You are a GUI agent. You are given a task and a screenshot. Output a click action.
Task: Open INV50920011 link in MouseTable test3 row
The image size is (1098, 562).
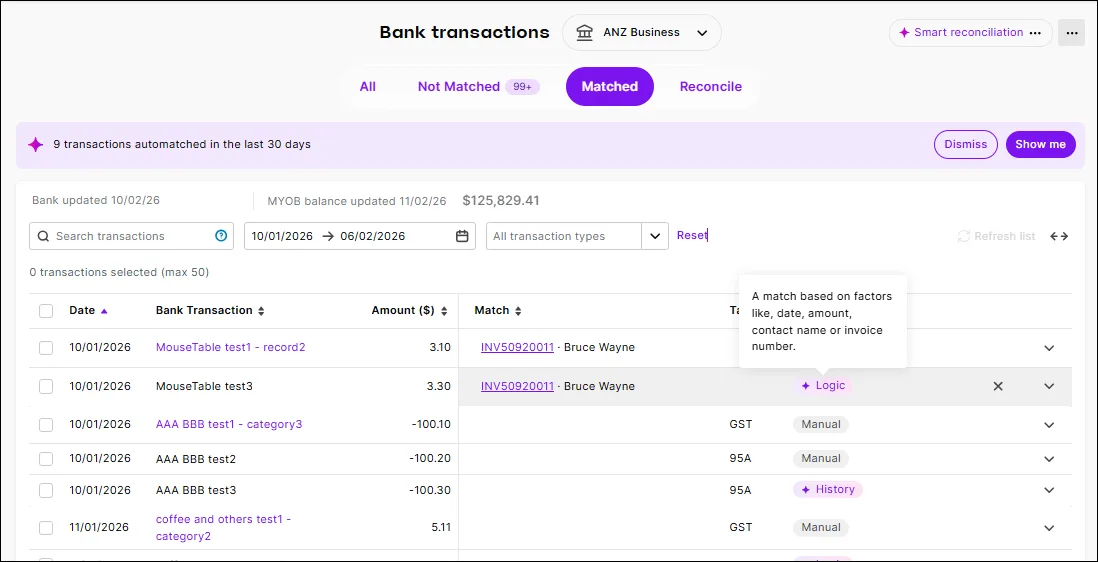point(517,386)
